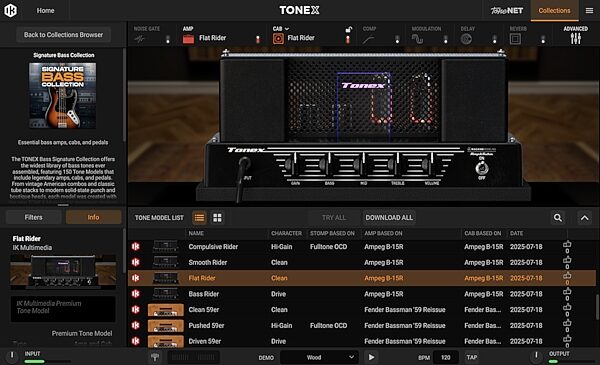Open the Collections tab
The width and height of the screenshot is (600, 365).
coord(554,11)
